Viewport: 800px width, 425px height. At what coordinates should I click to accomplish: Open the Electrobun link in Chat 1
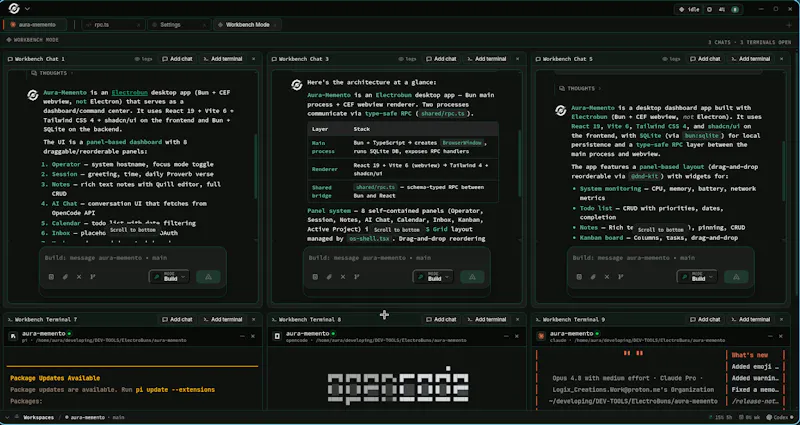(x=132, y=93)
